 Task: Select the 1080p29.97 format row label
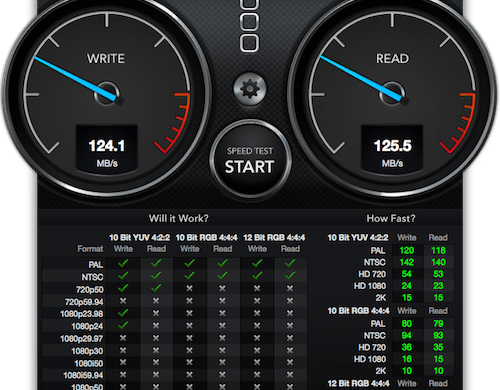click(82, 339)
